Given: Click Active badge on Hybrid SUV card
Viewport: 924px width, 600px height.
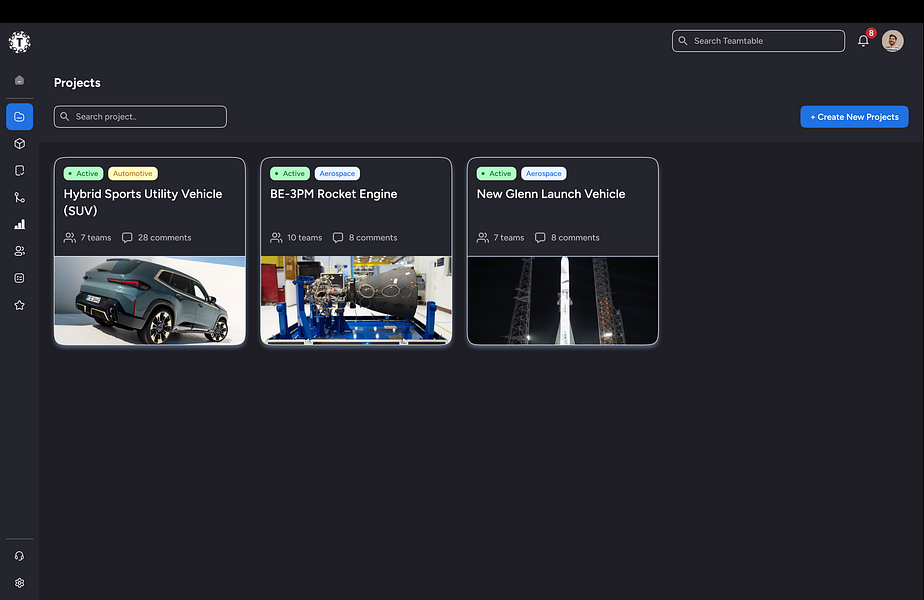Looking at the screenshot, I should [x=84, y=173].
